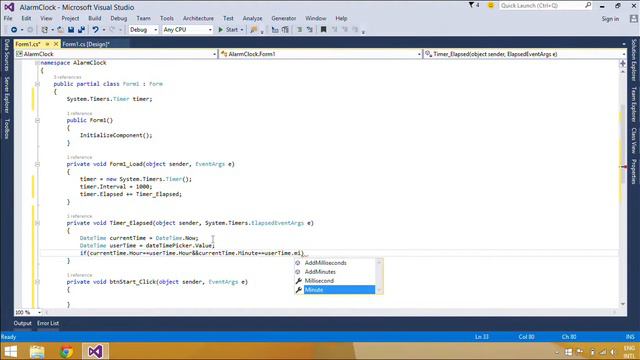Click the IntelliSense list scrollbar

(x=379, y=276)
